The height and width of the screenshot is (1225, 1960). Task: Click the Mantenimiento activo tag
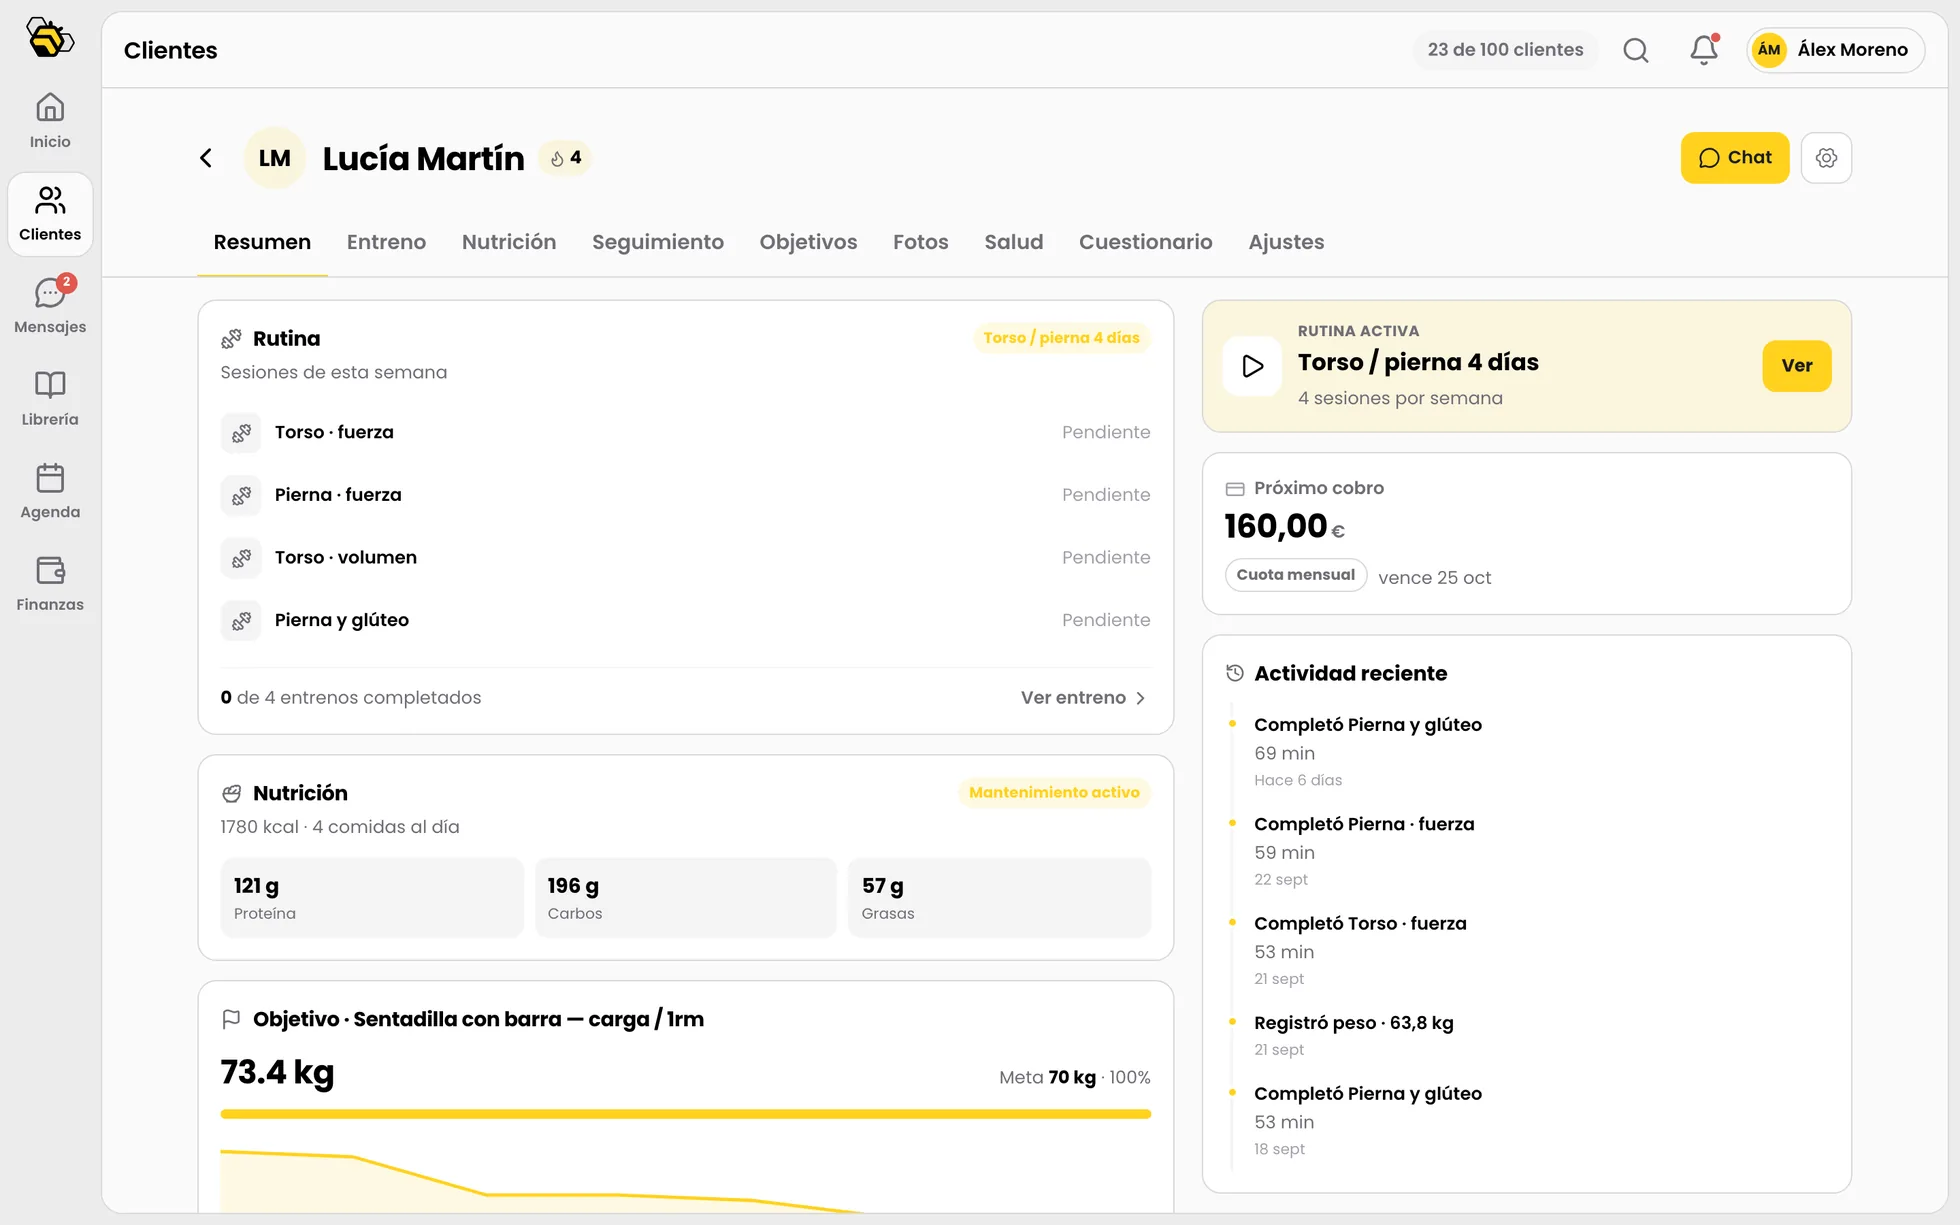pos(1054,793)
